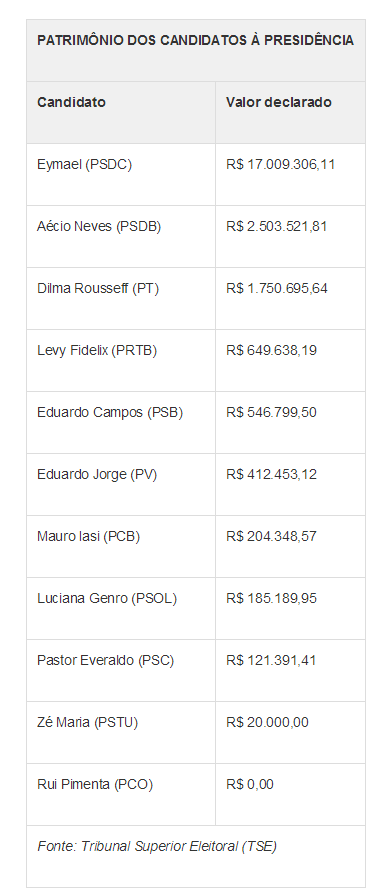This screenshot has width=391, height=893.
Task: Click the Fonte: Tribunal Superior Eleitoral footer
Action: [x=157, y=847]
